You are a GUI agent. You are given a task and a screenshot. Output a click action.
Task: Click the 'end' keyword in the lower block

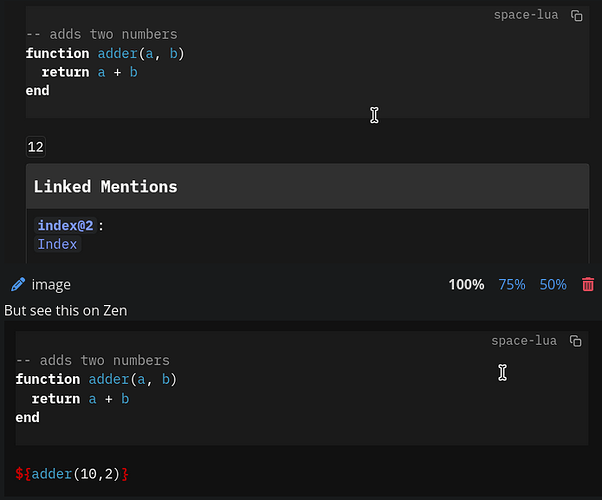pos(28,417)
